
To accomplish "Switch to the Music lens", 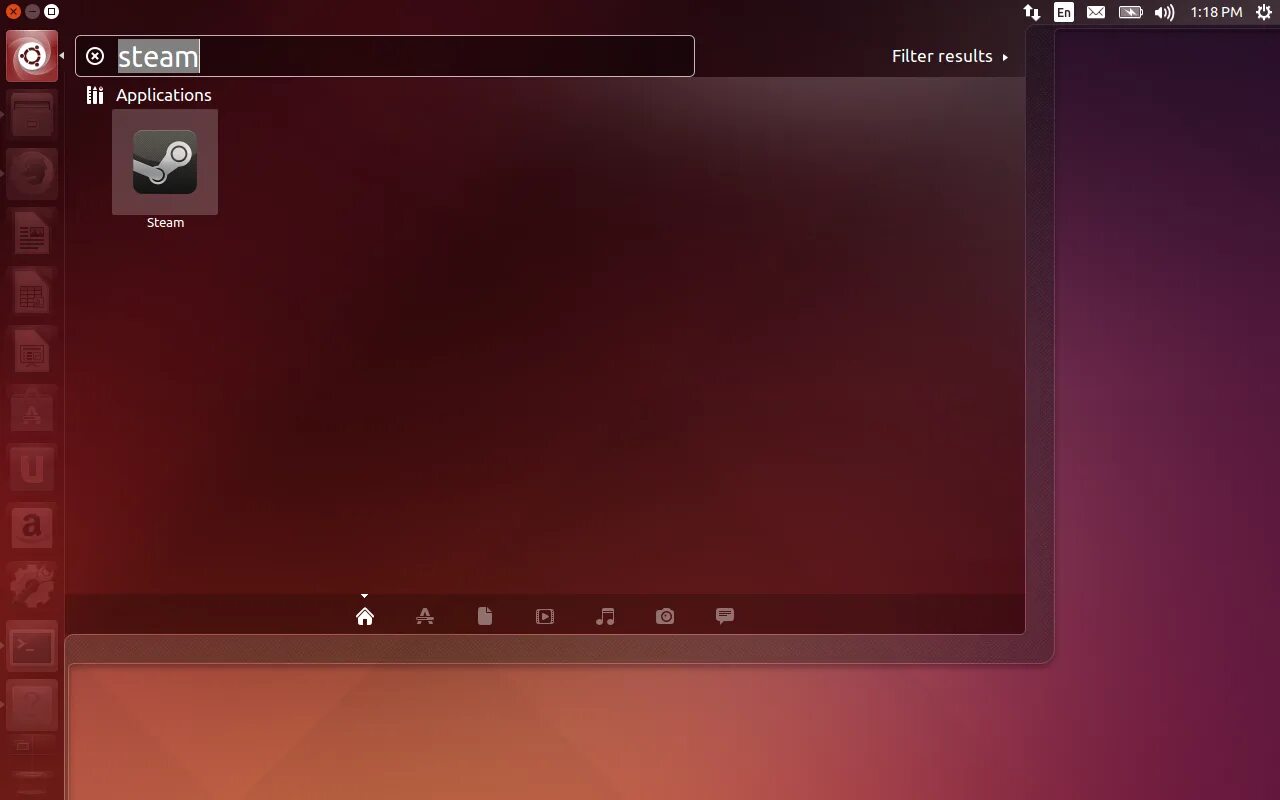I will coord(605,616).
